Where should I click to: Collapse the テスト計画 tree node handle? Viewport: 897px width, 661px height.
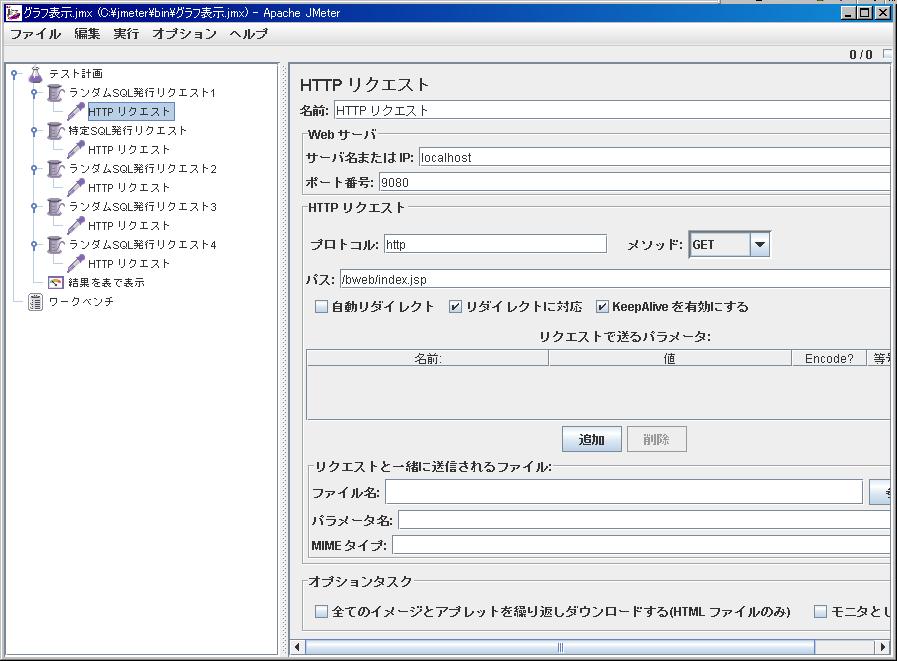tap(14, 74)
